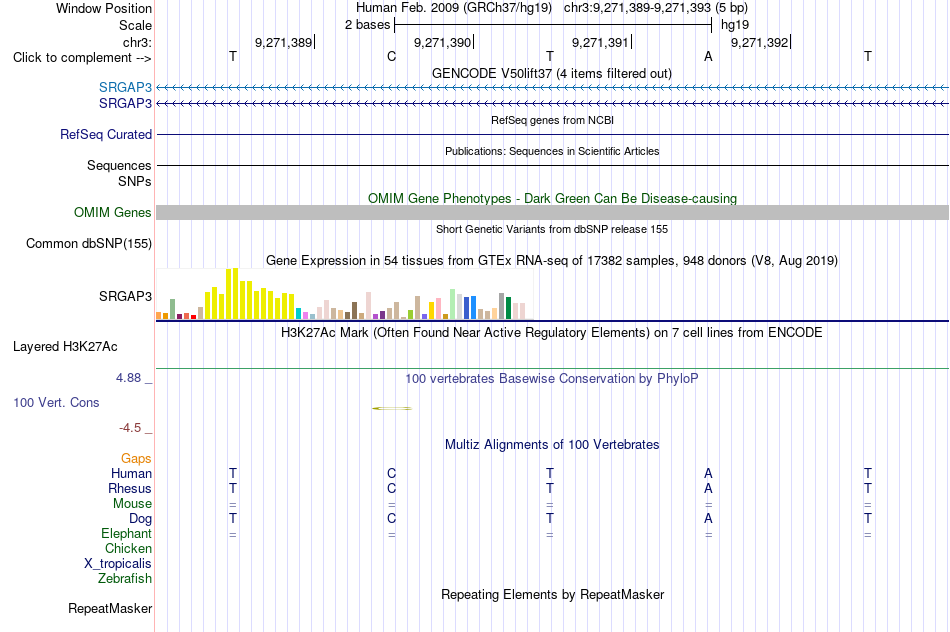Click base A in the Rhesus row
The height and width of the screenshot is (632, 950).
click(708, 489)
